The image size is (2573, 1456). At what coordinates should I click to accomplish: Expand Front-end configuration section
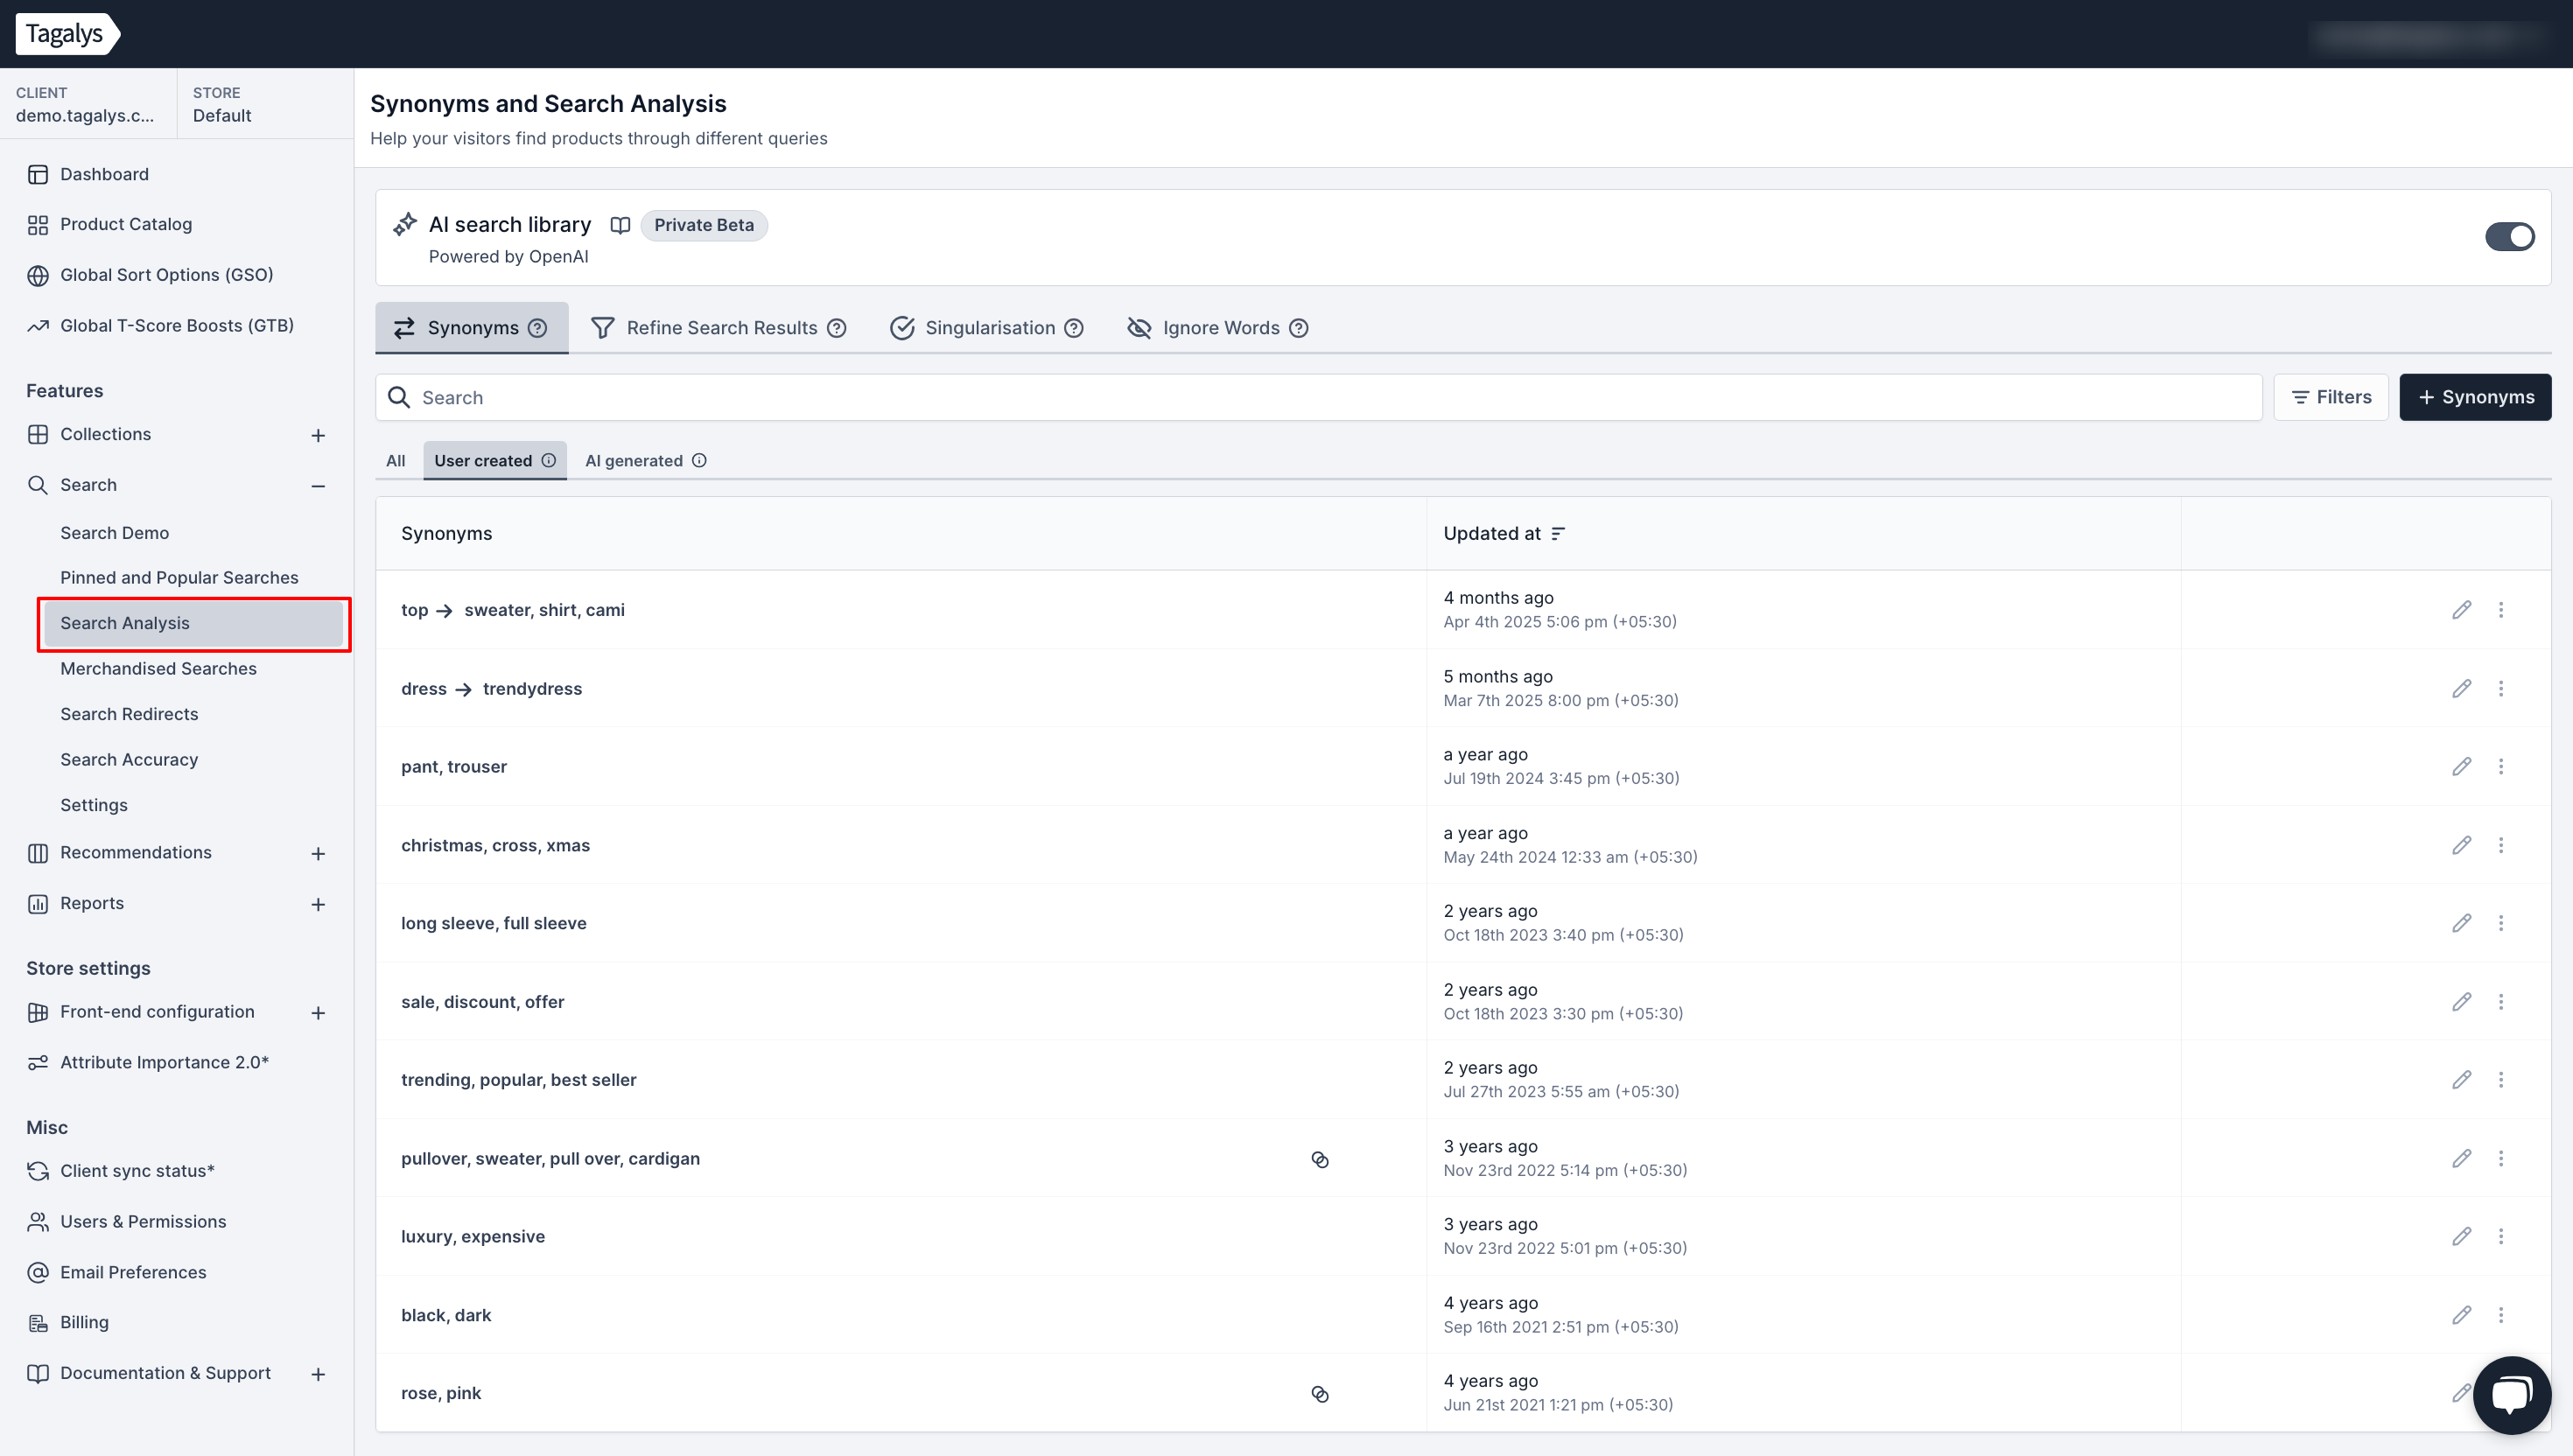pyautogui.click(x=318, y=1013)
